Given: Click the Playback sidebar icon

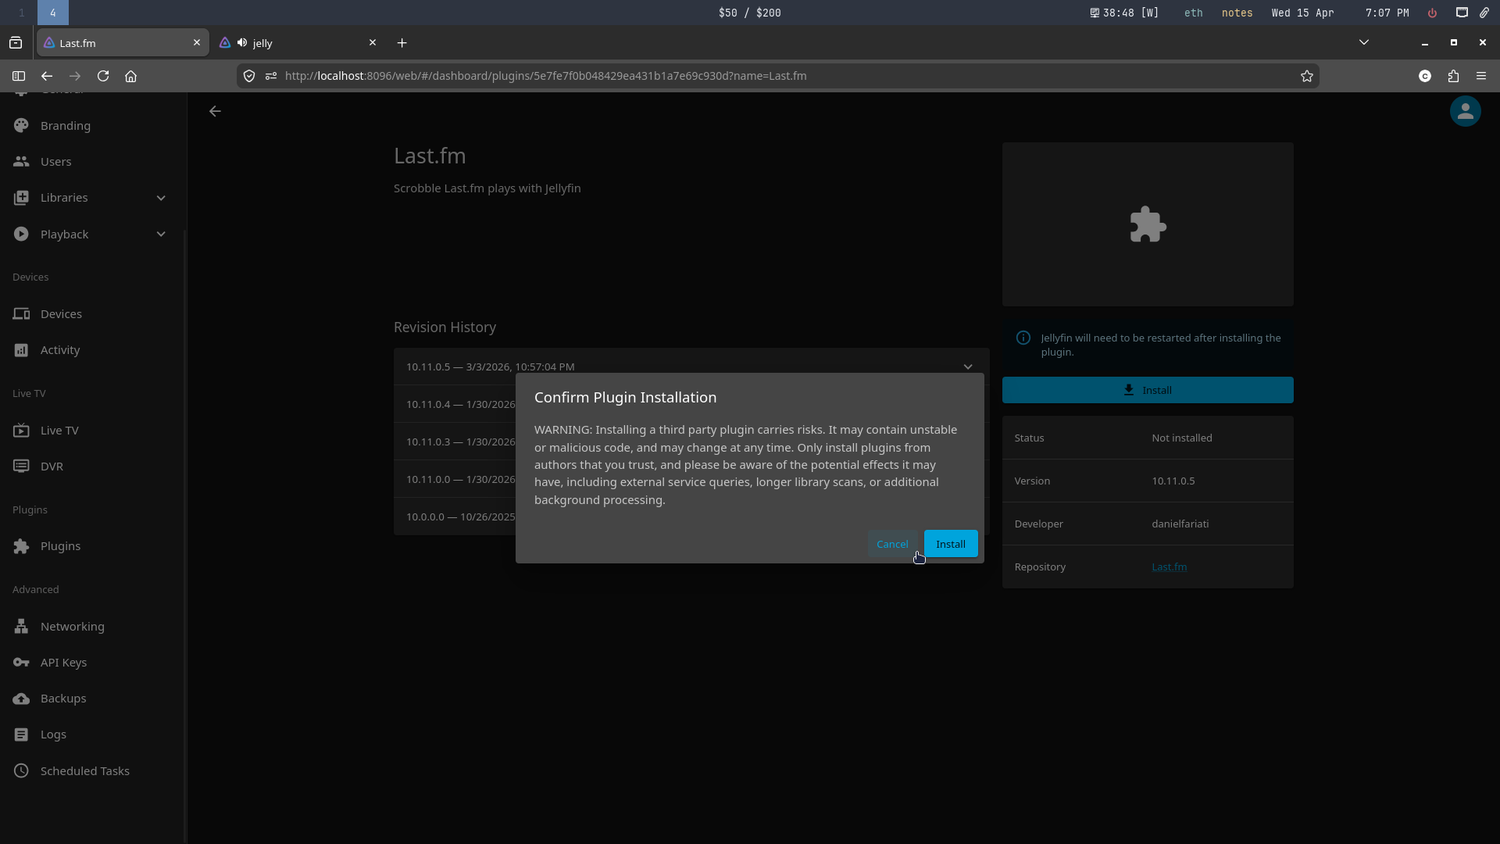Looking at the screenshot, I should click(21, 234).
